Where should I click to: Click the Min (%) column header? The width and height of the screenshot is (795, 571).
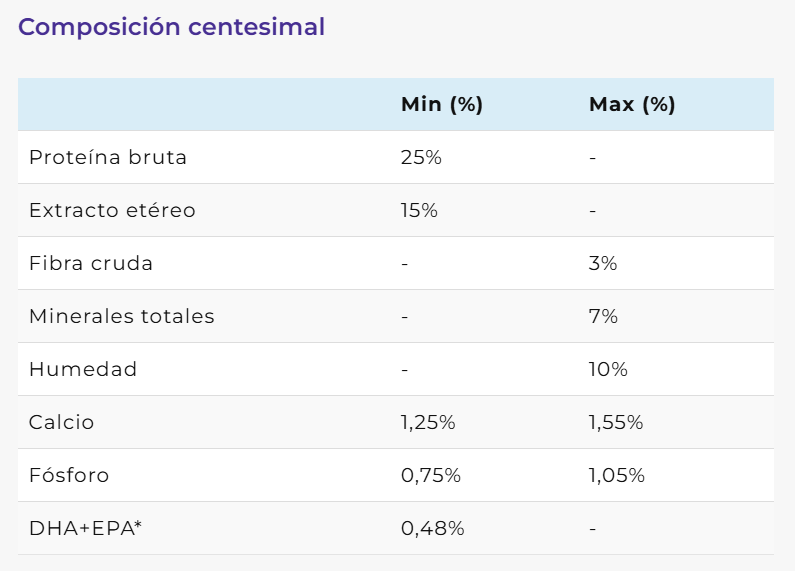tap(442, 105)
